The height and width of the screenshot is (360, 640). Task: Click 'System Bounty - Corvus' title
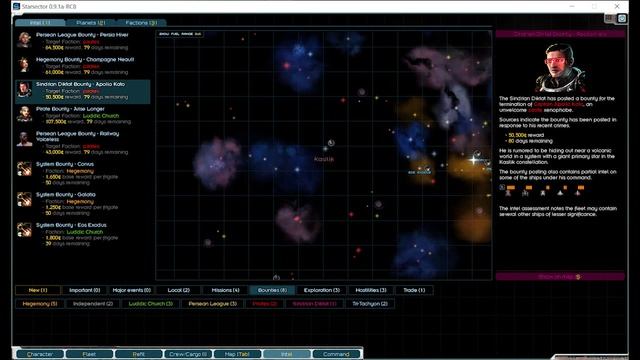[64, 164]
